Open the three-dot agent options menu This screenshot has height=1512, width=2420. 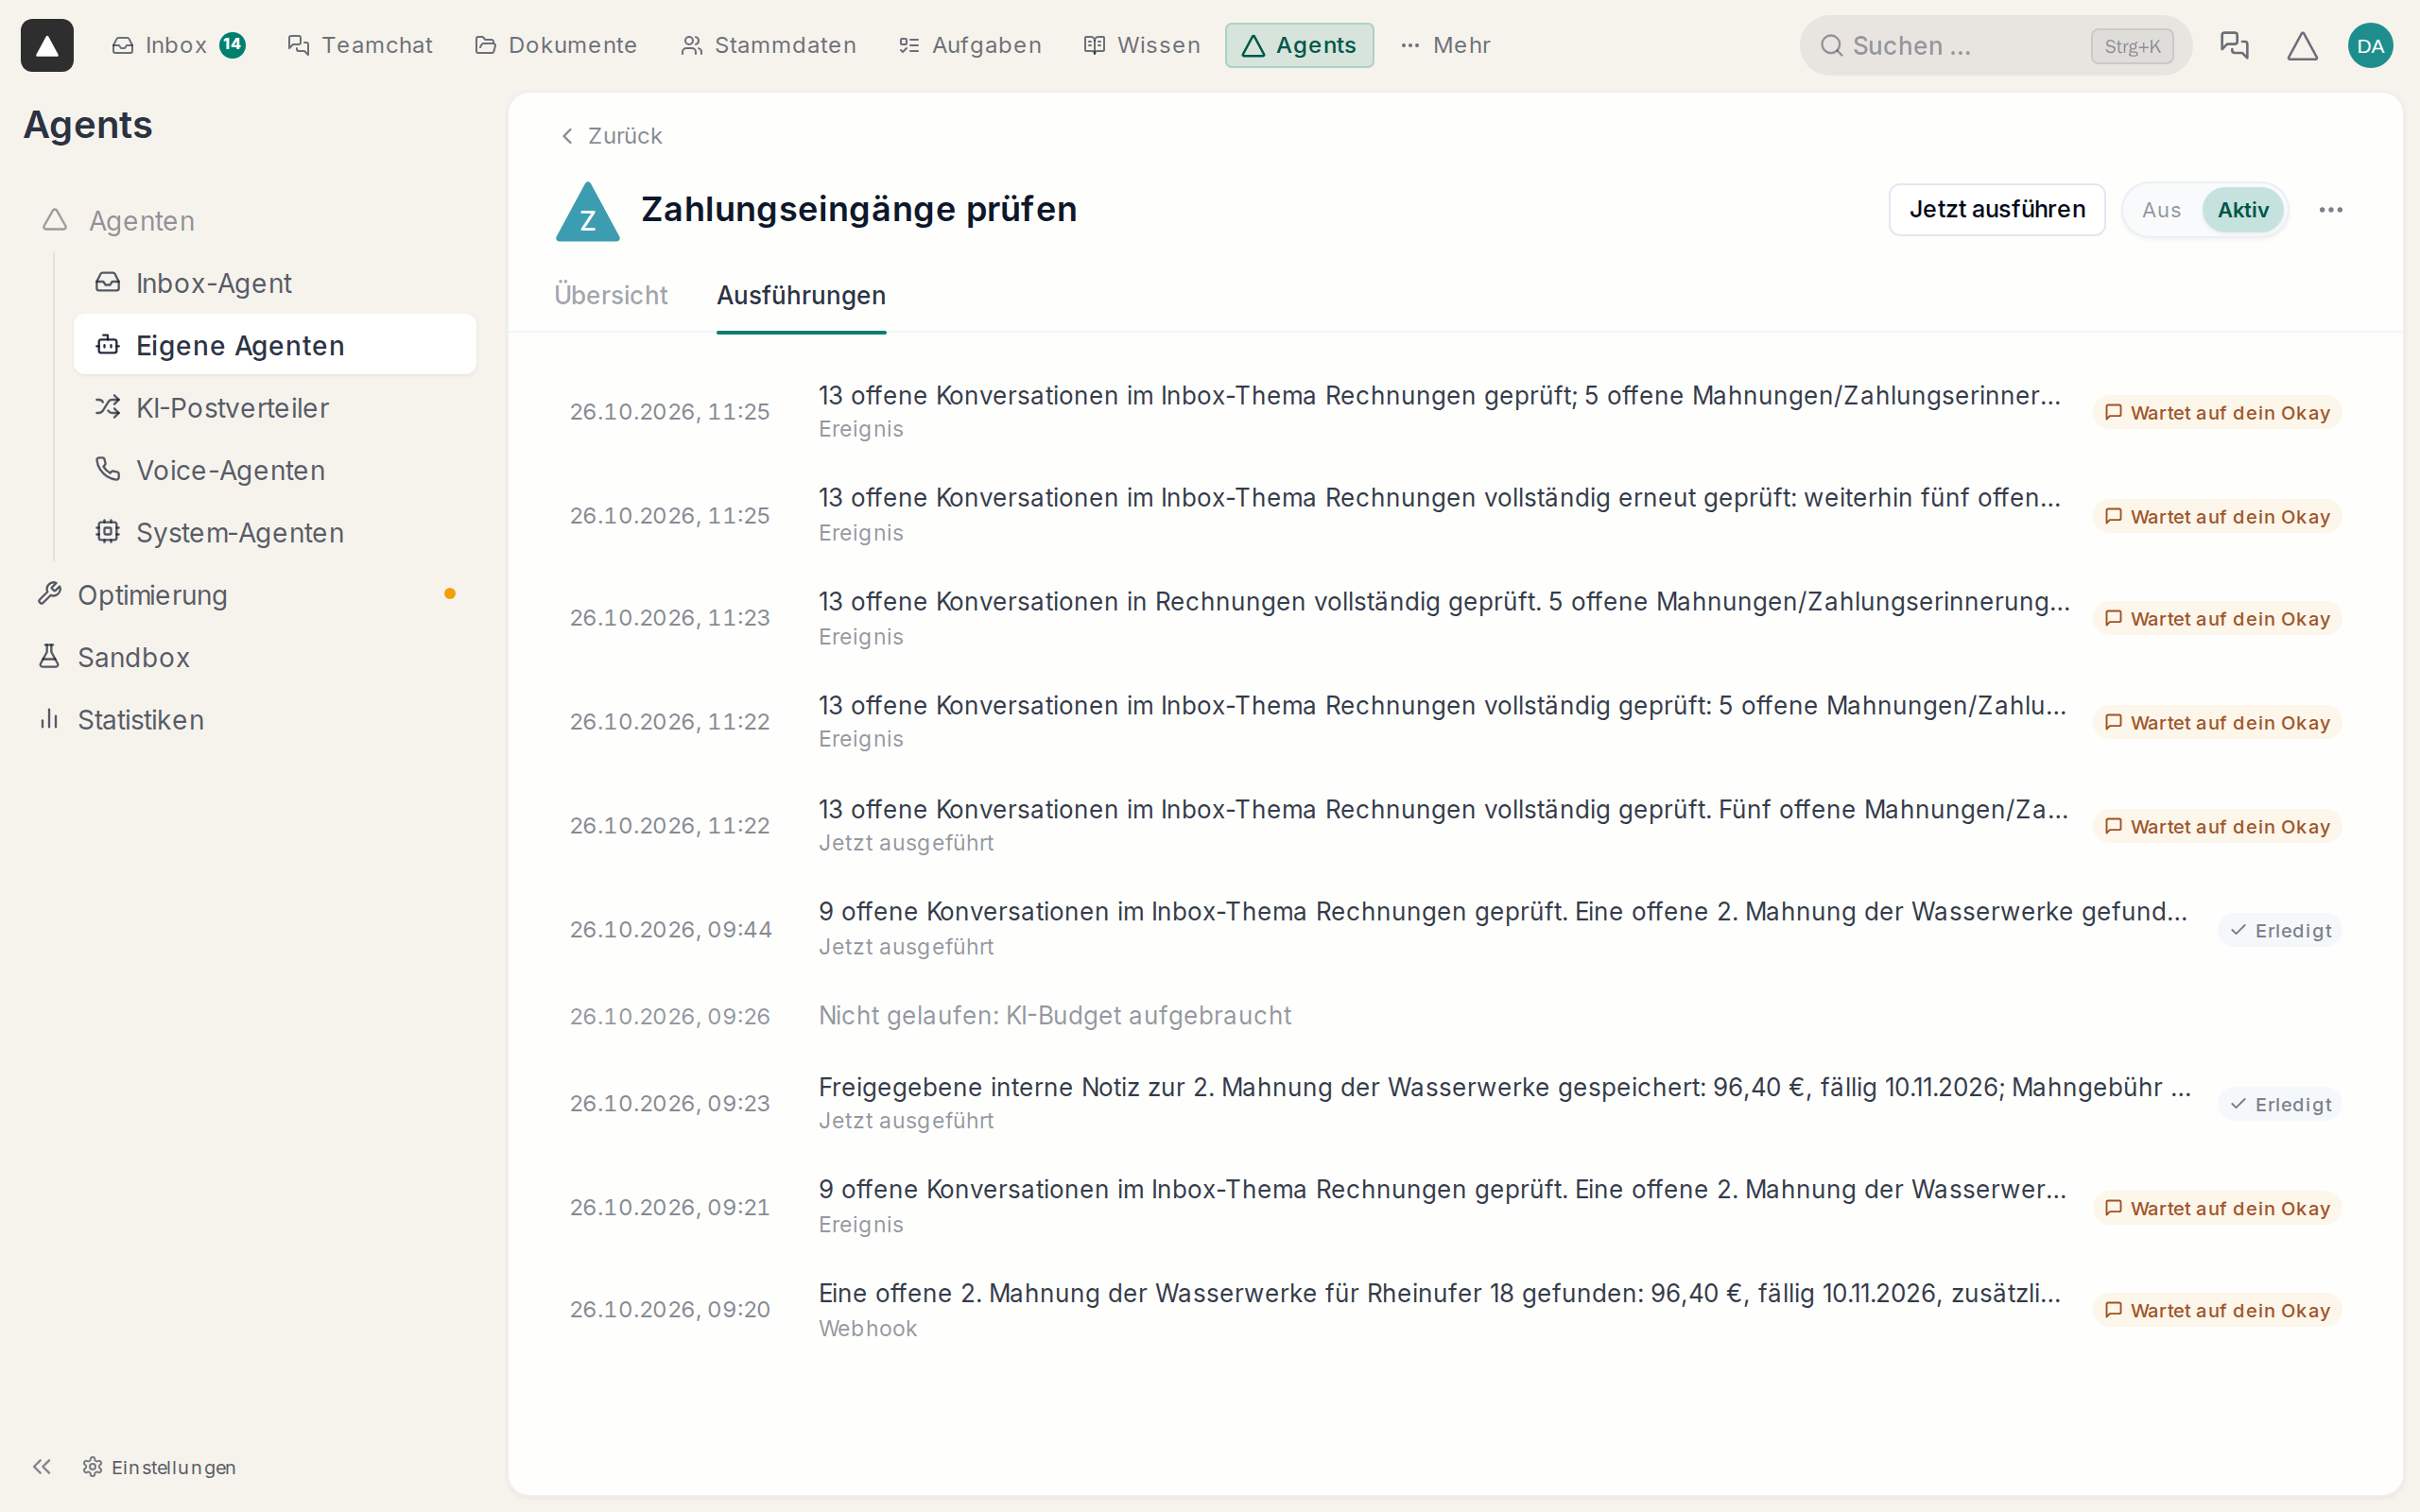click(x=2331, y=210)
